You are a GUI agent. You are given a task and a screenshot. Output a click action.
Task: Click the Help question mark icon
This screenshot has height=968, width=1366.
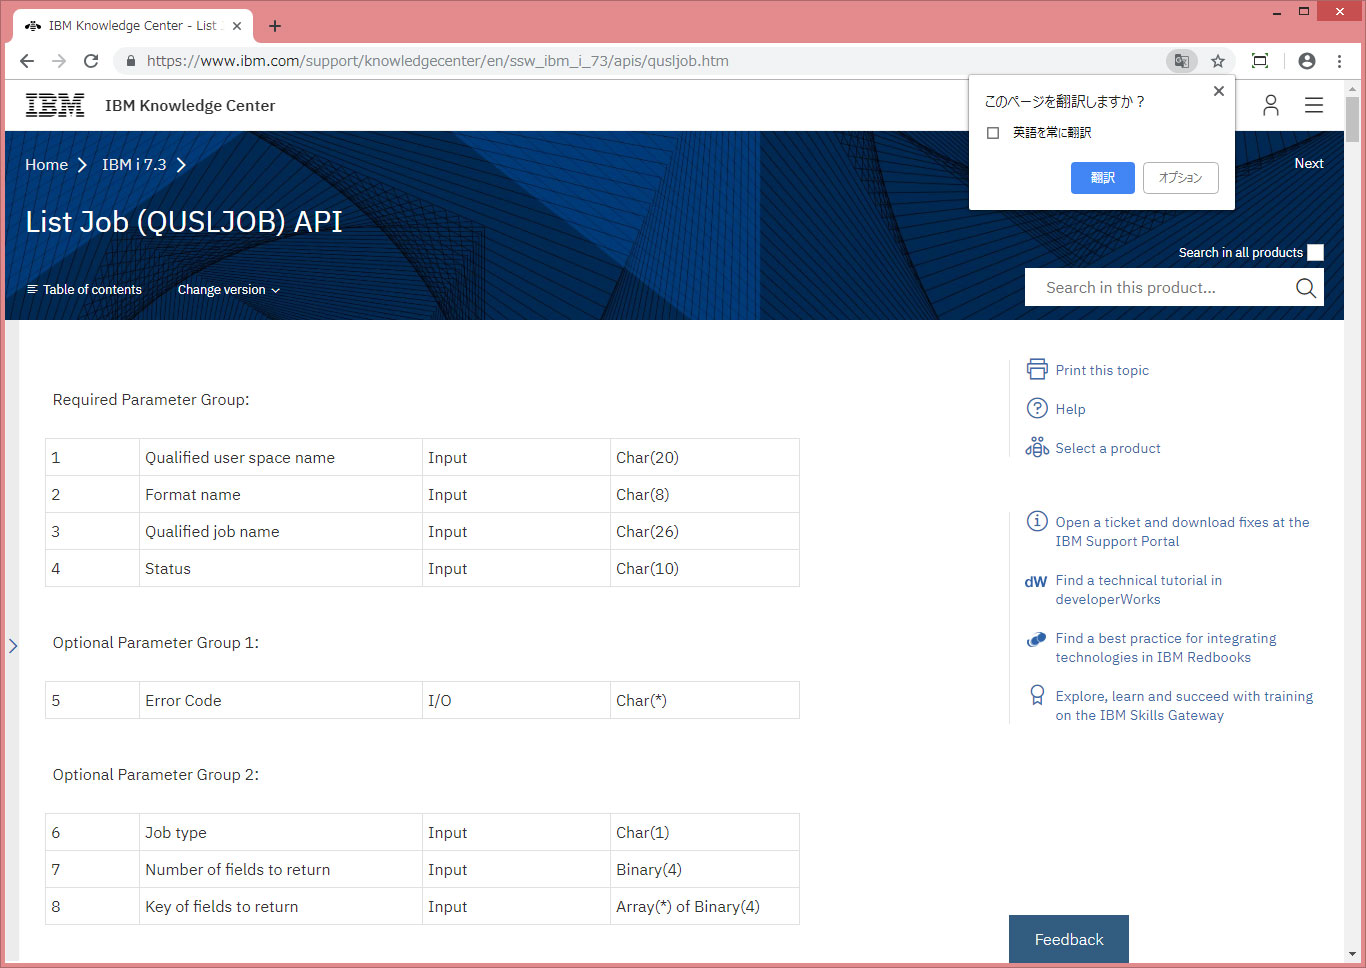click(x=1037, y=409)
